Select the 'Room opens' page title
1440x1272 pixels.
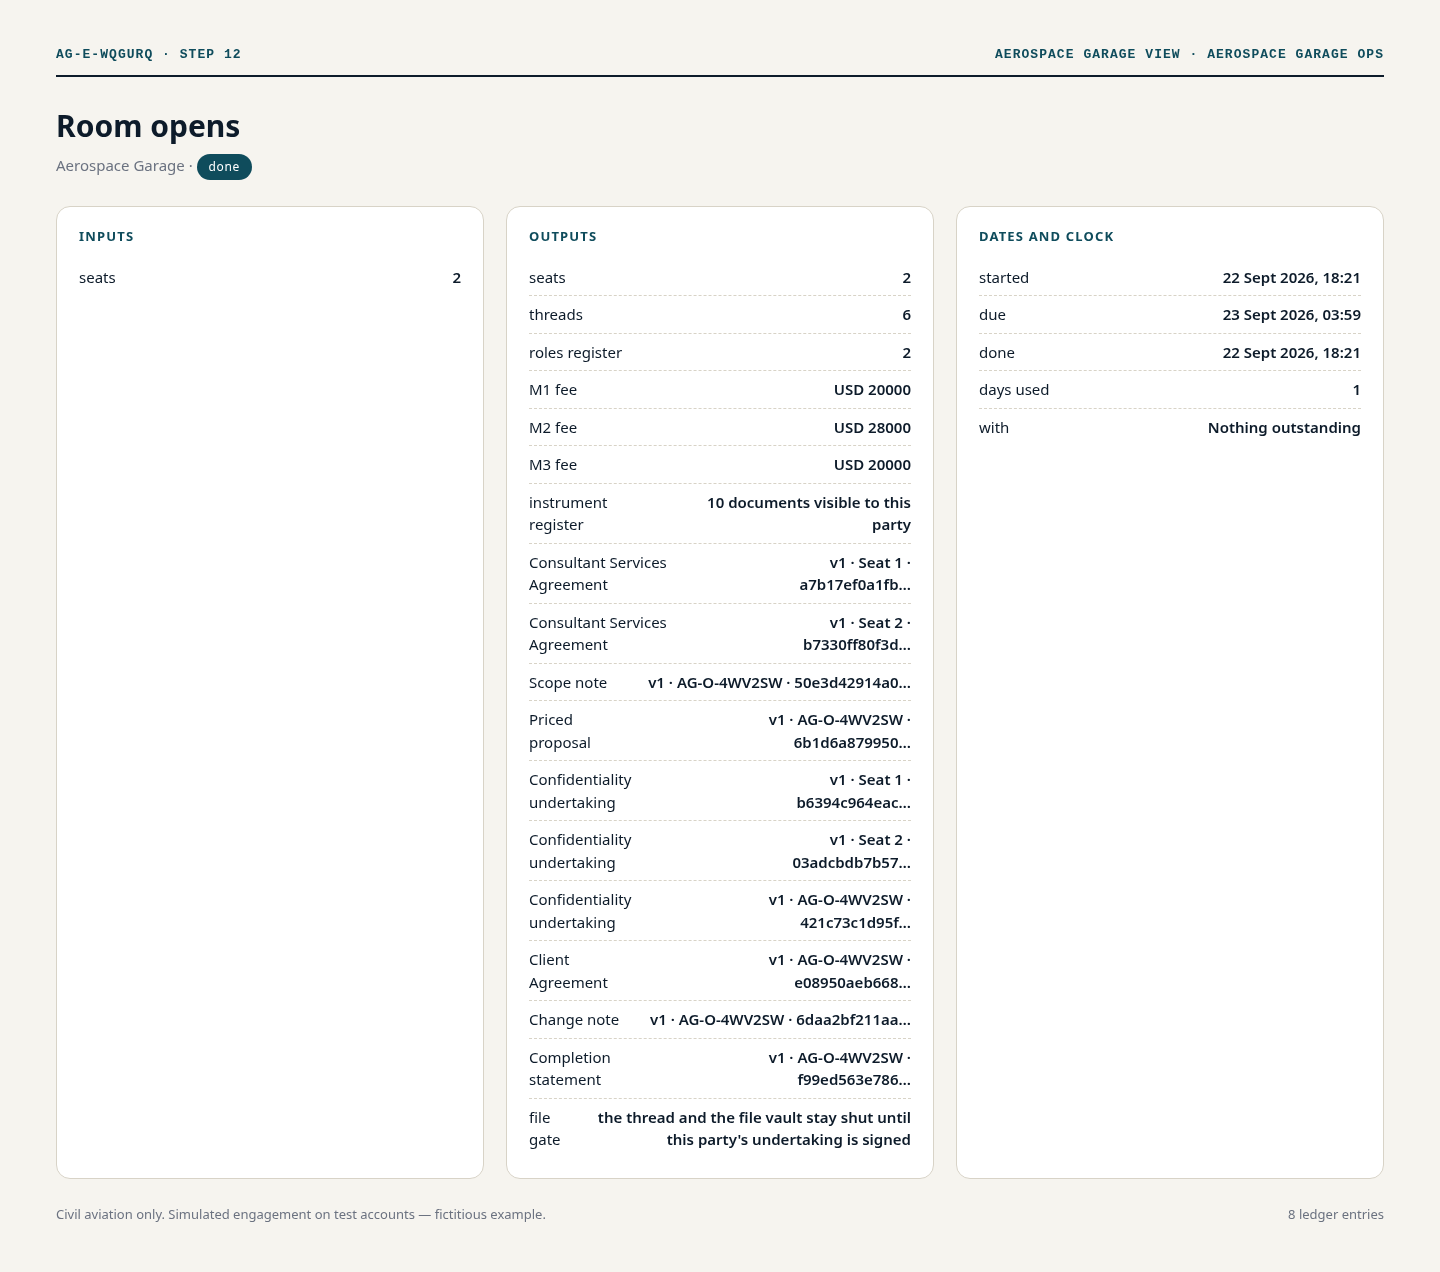[148, 126]
